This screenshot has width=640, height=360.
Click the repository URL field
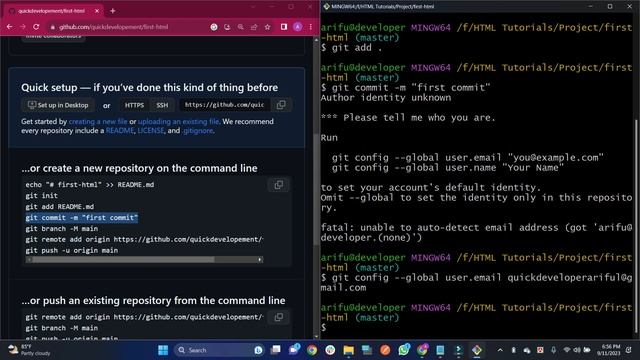[224, 105]
